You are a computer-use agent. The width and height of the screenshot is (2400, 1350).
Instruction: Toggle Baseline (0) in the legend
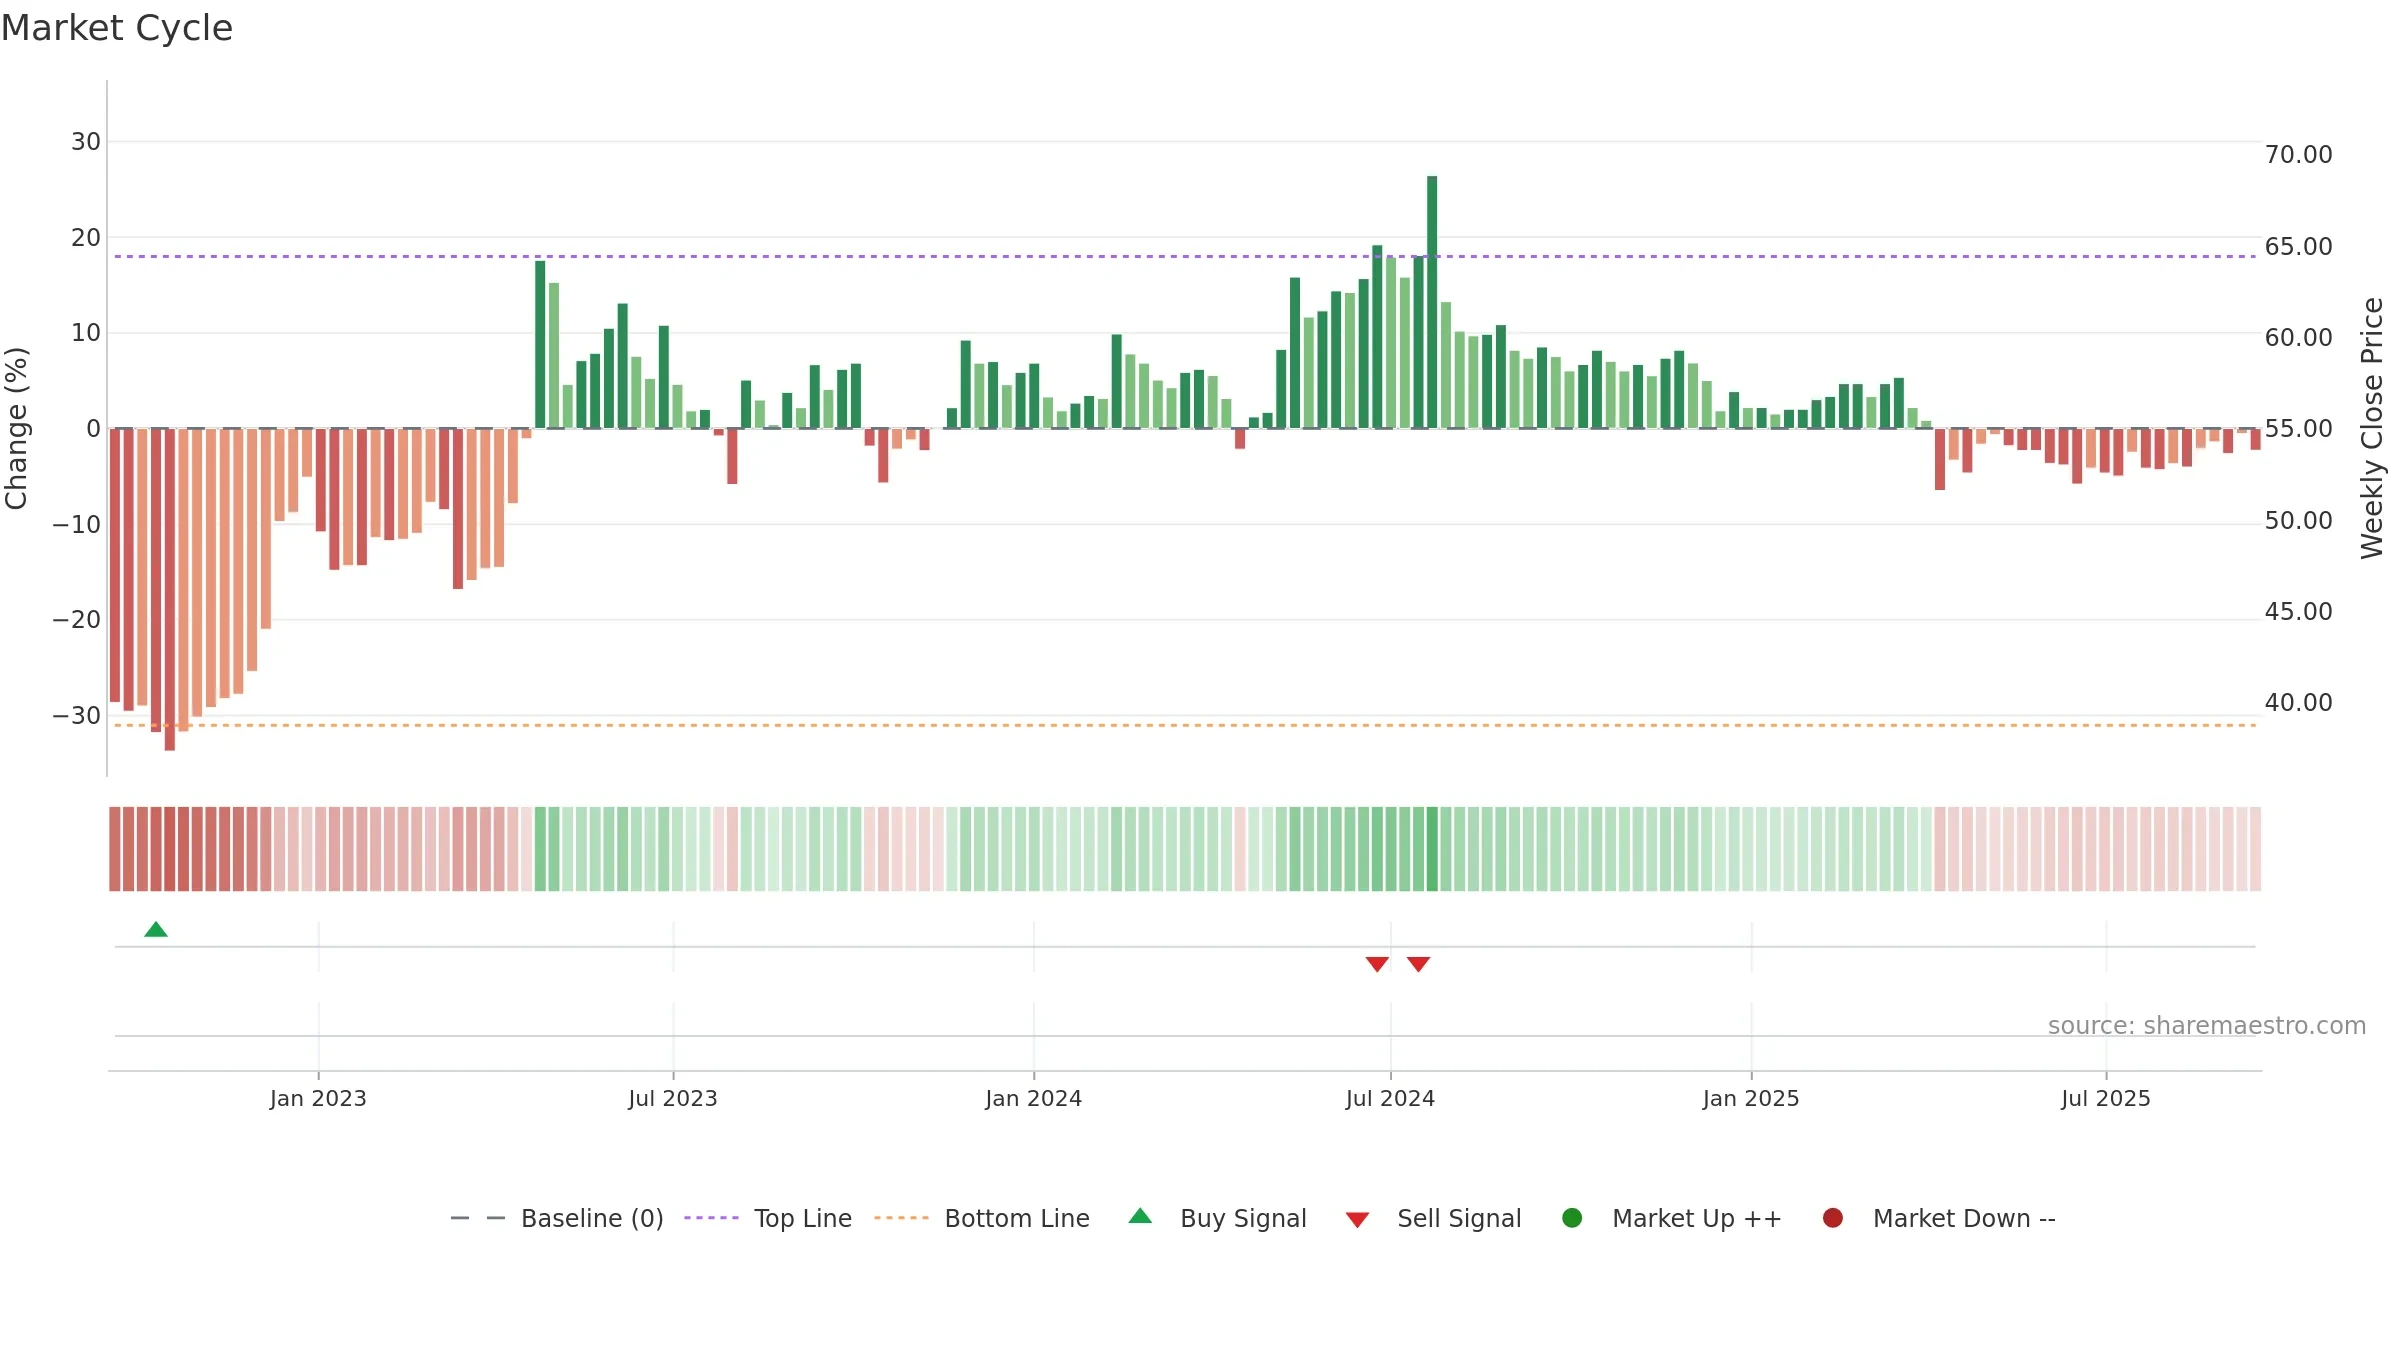(557, 1219)
